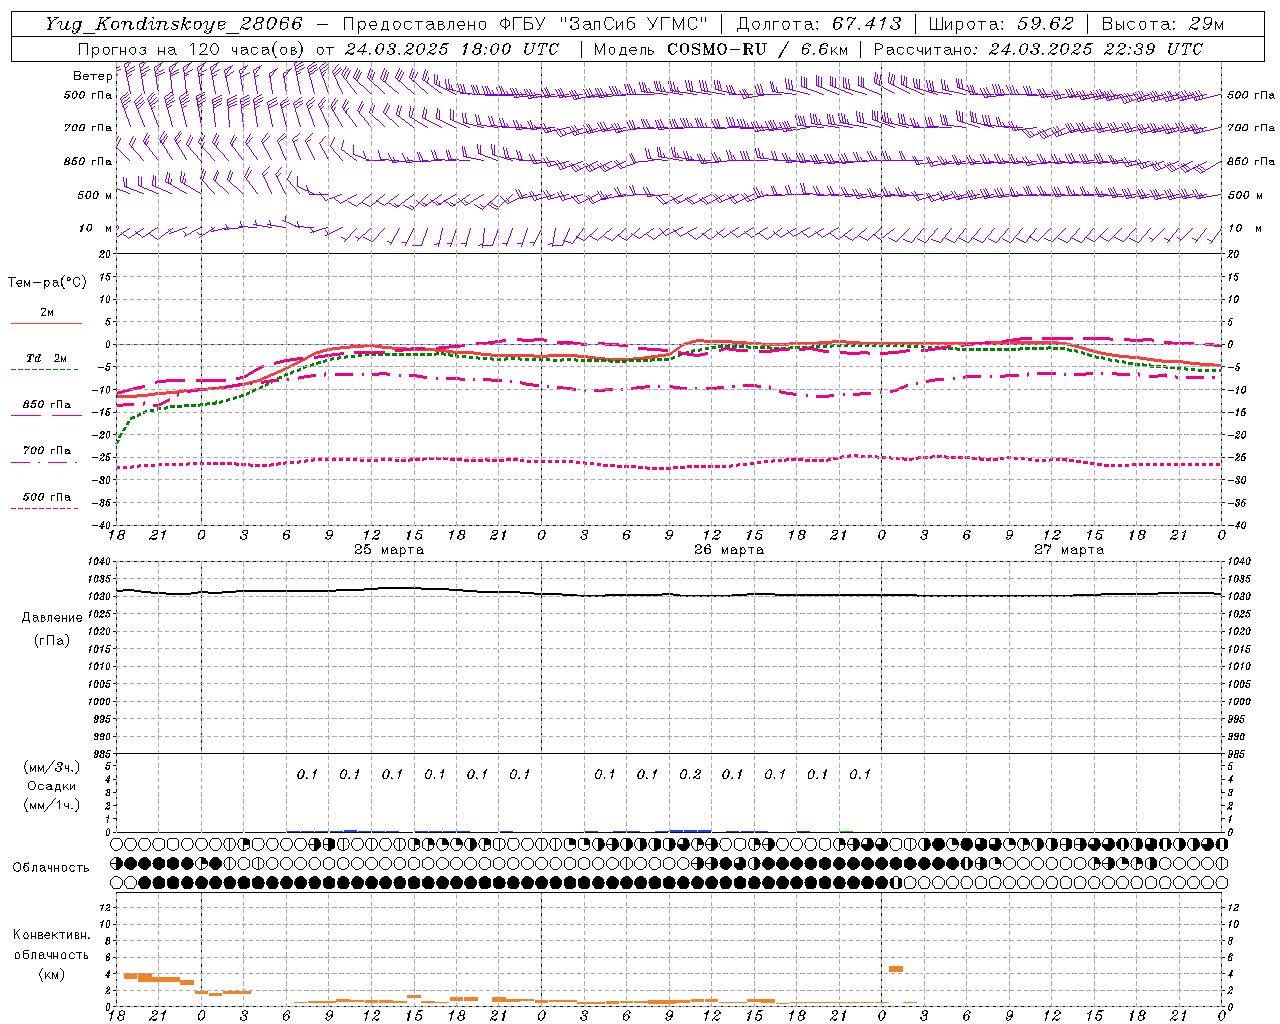Image resolution: width=1280 pixels, height=1024 pixels.
Task: Click the 0.2 precipitation amount value
Action: 690,774
